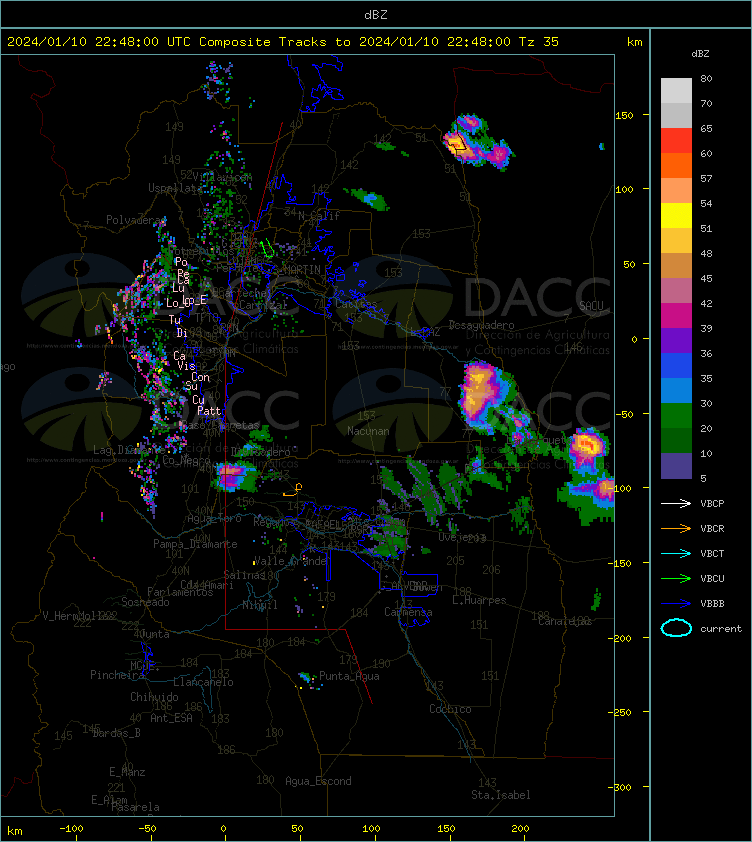Screen dimensions: 752x842
Task: Click the dBZ title at the top
Action: pos(375,15)
